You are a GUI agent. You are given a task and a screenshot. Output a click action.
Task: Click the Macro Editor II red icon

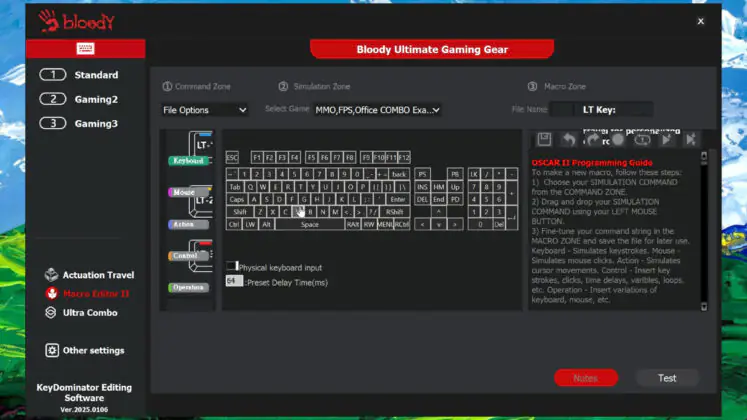(x=51, y=293)
